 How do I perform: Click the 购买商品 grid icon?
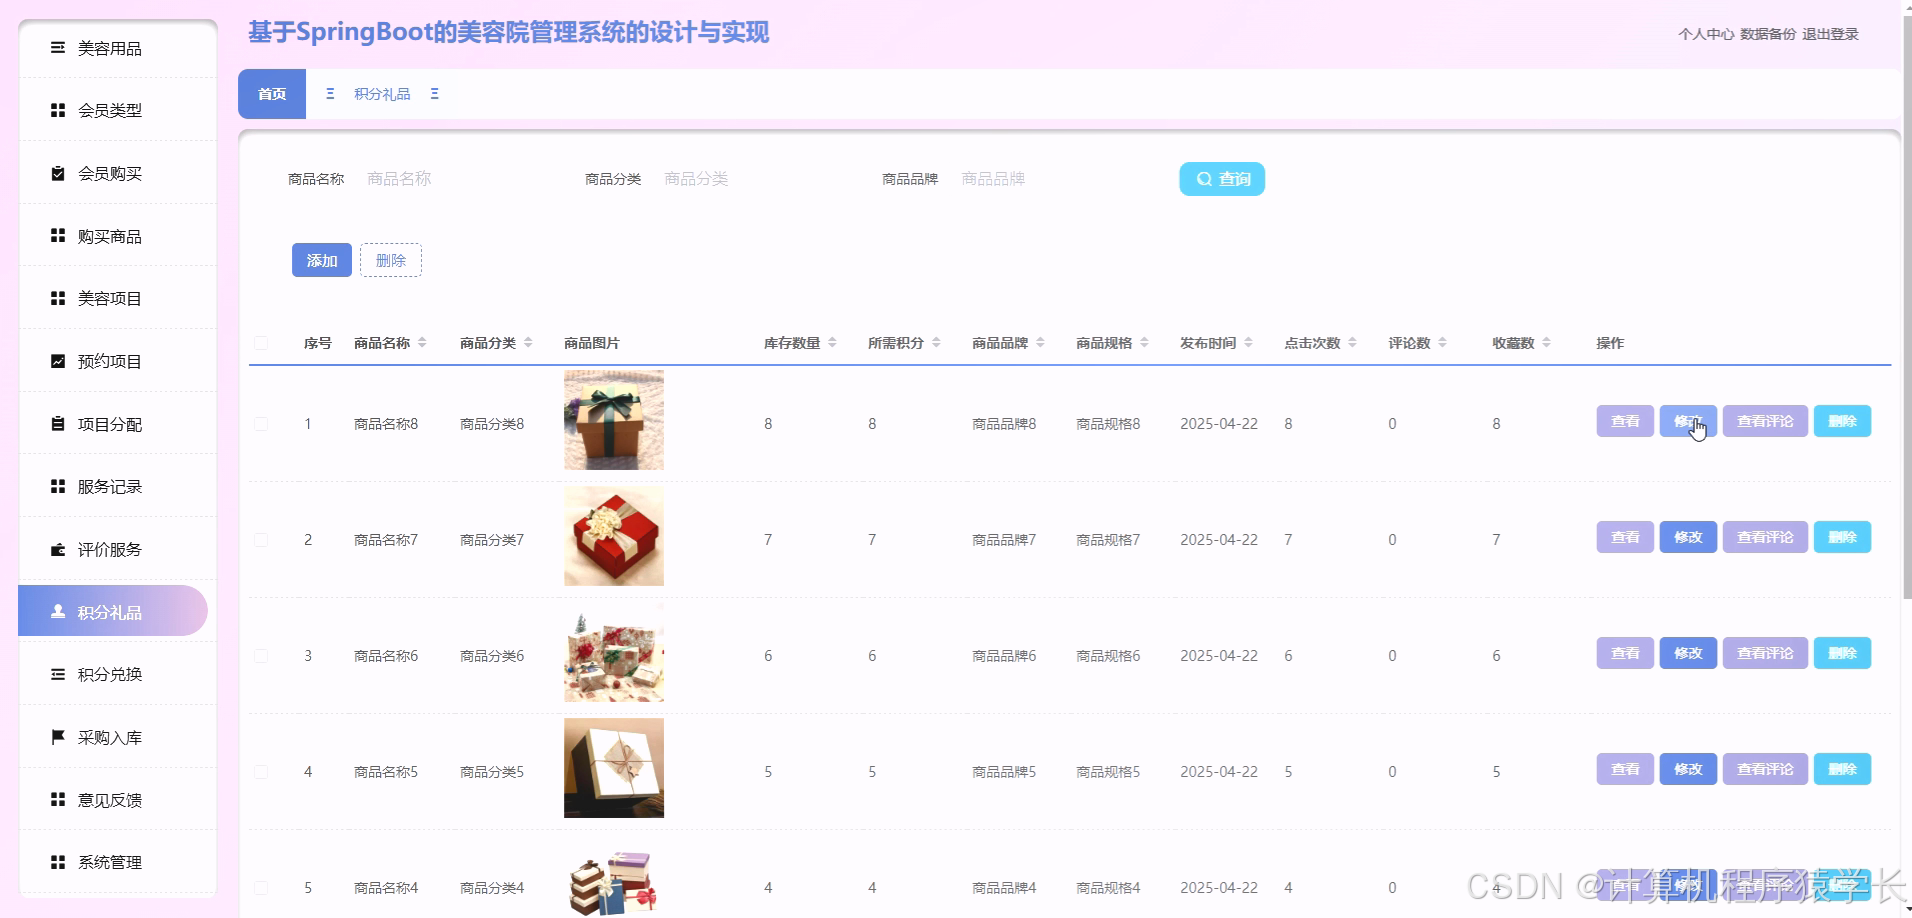click(x=58, y=235)
